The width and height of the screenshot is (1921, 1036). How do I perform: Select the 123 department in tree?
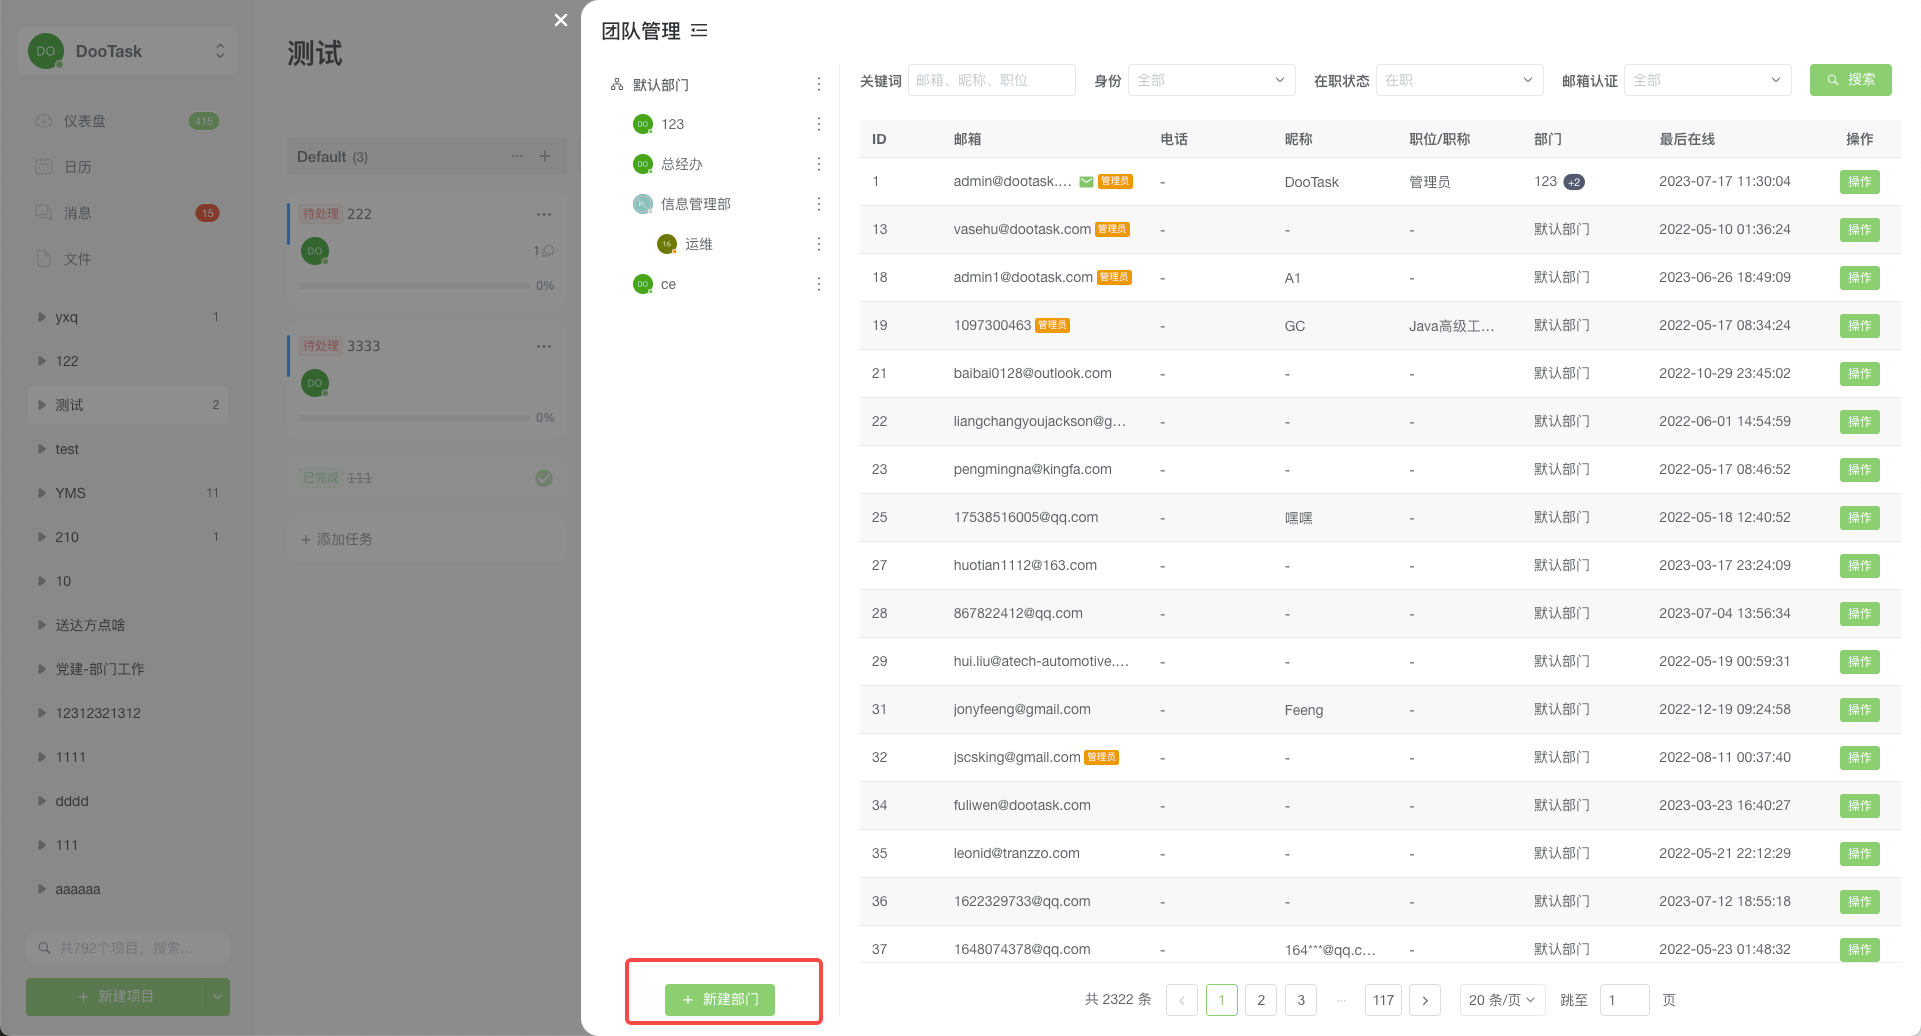672,124
